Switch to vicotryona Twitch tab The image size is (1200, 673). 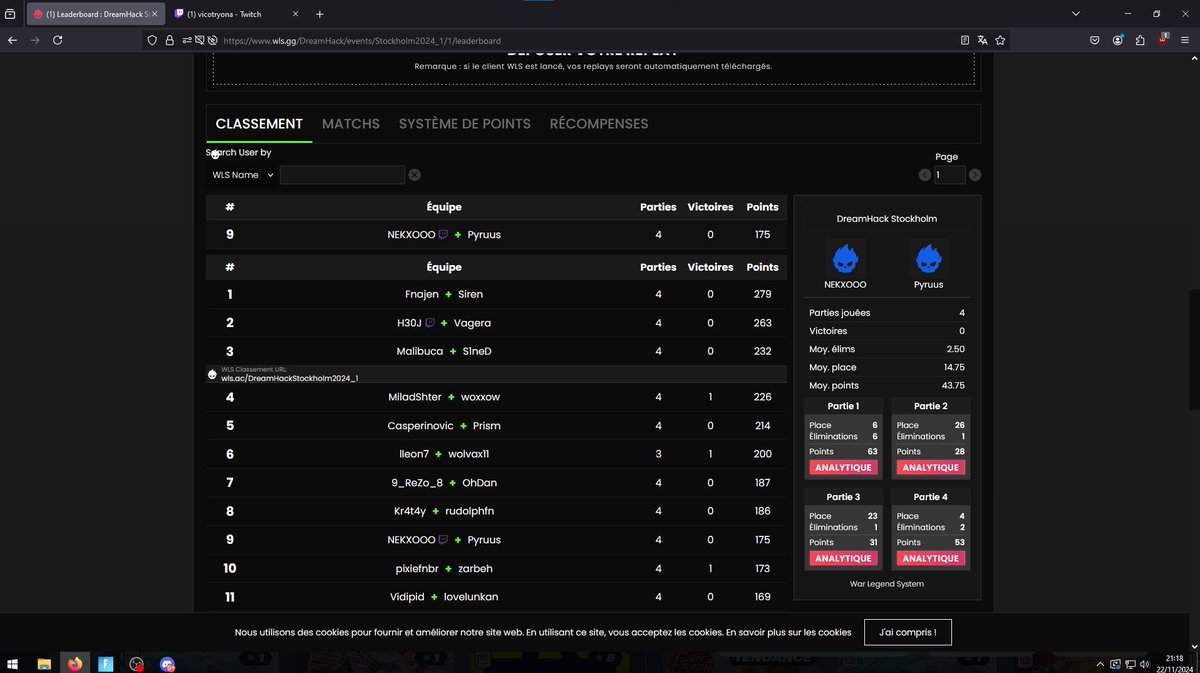coord(236,14)
